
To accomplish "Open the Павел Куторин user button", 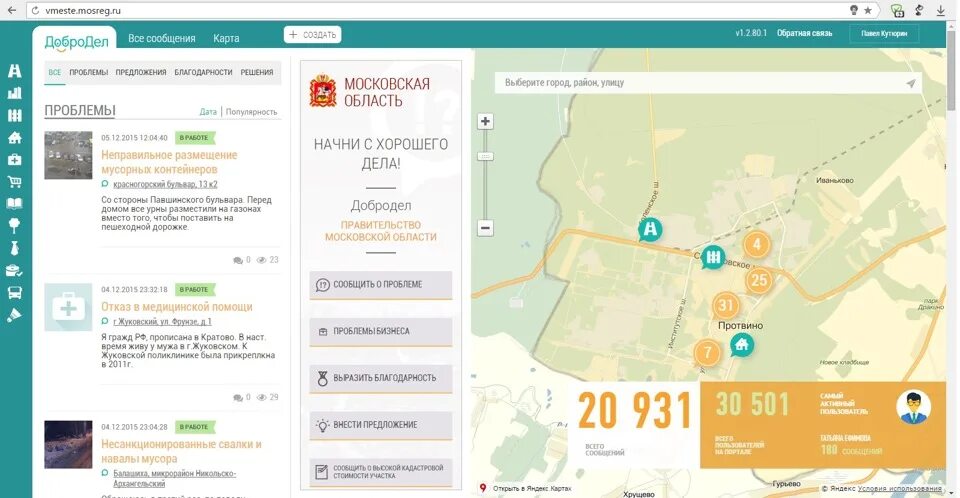I will click(884, 34).
